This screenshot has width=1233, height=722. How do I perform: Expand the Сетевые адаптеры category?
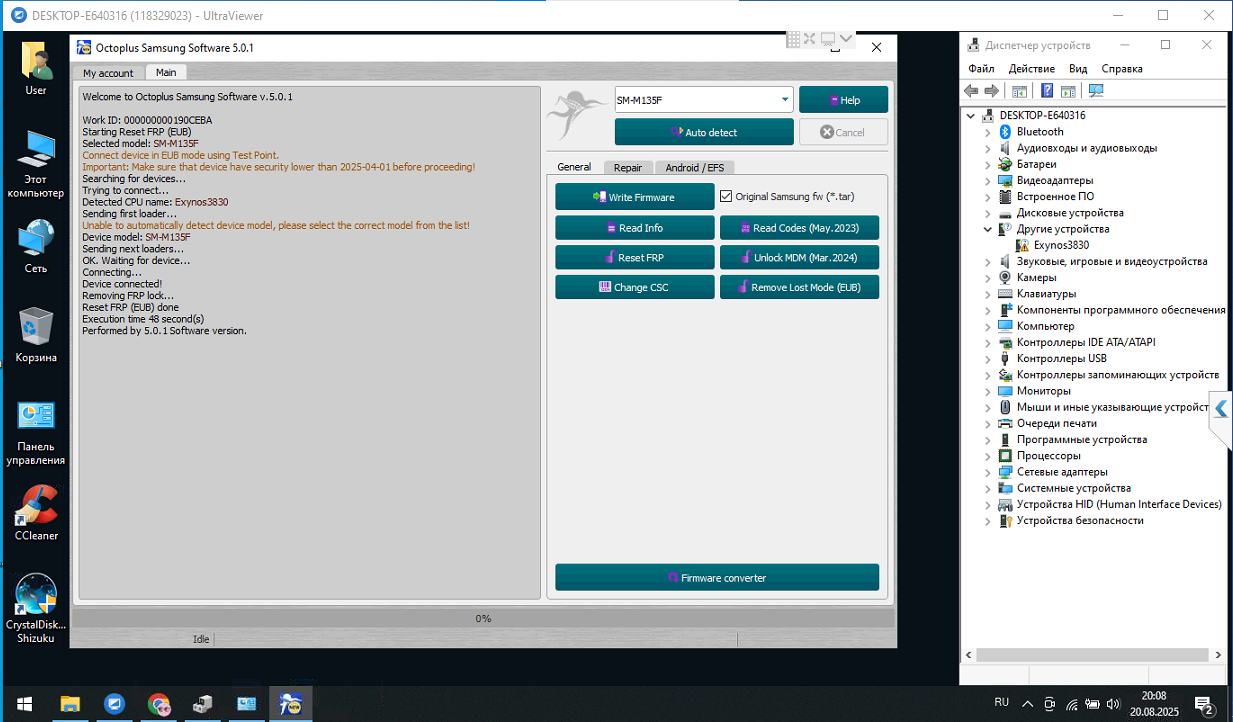pos(987,472)
